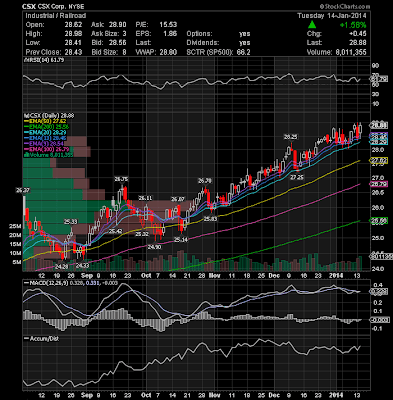The image size is (393, 400).
Task: Click the green up-arrow change indicator
Action: pos(312,25)
